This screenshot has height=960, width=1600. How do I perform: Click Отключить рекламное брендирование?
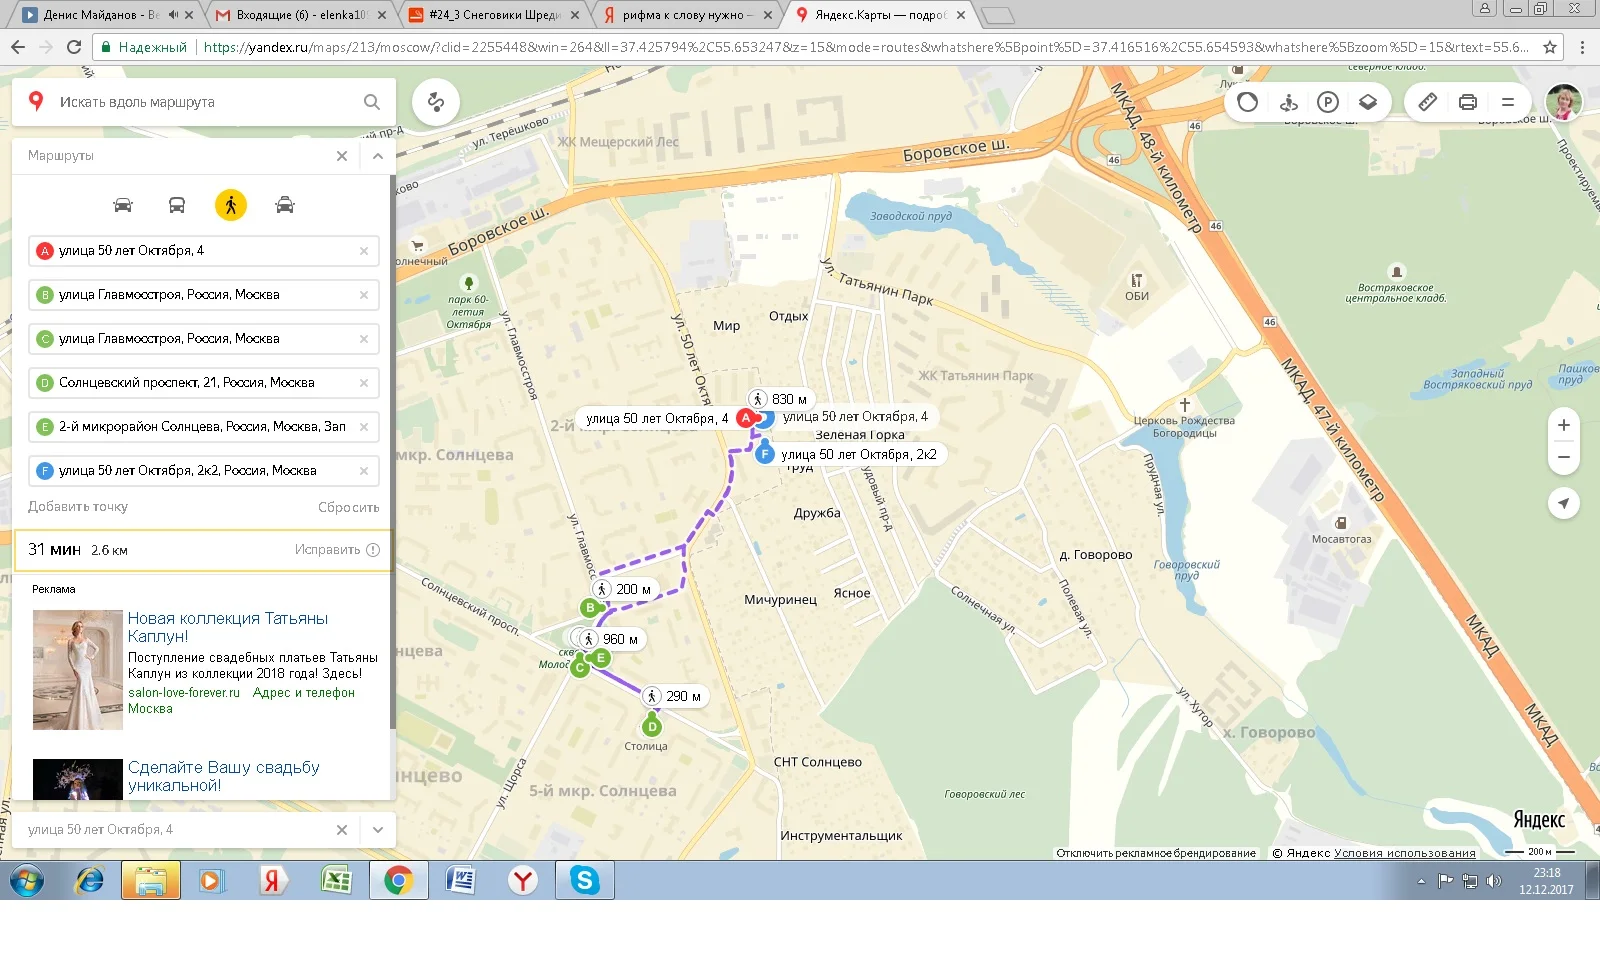(x=1156, y=853)
